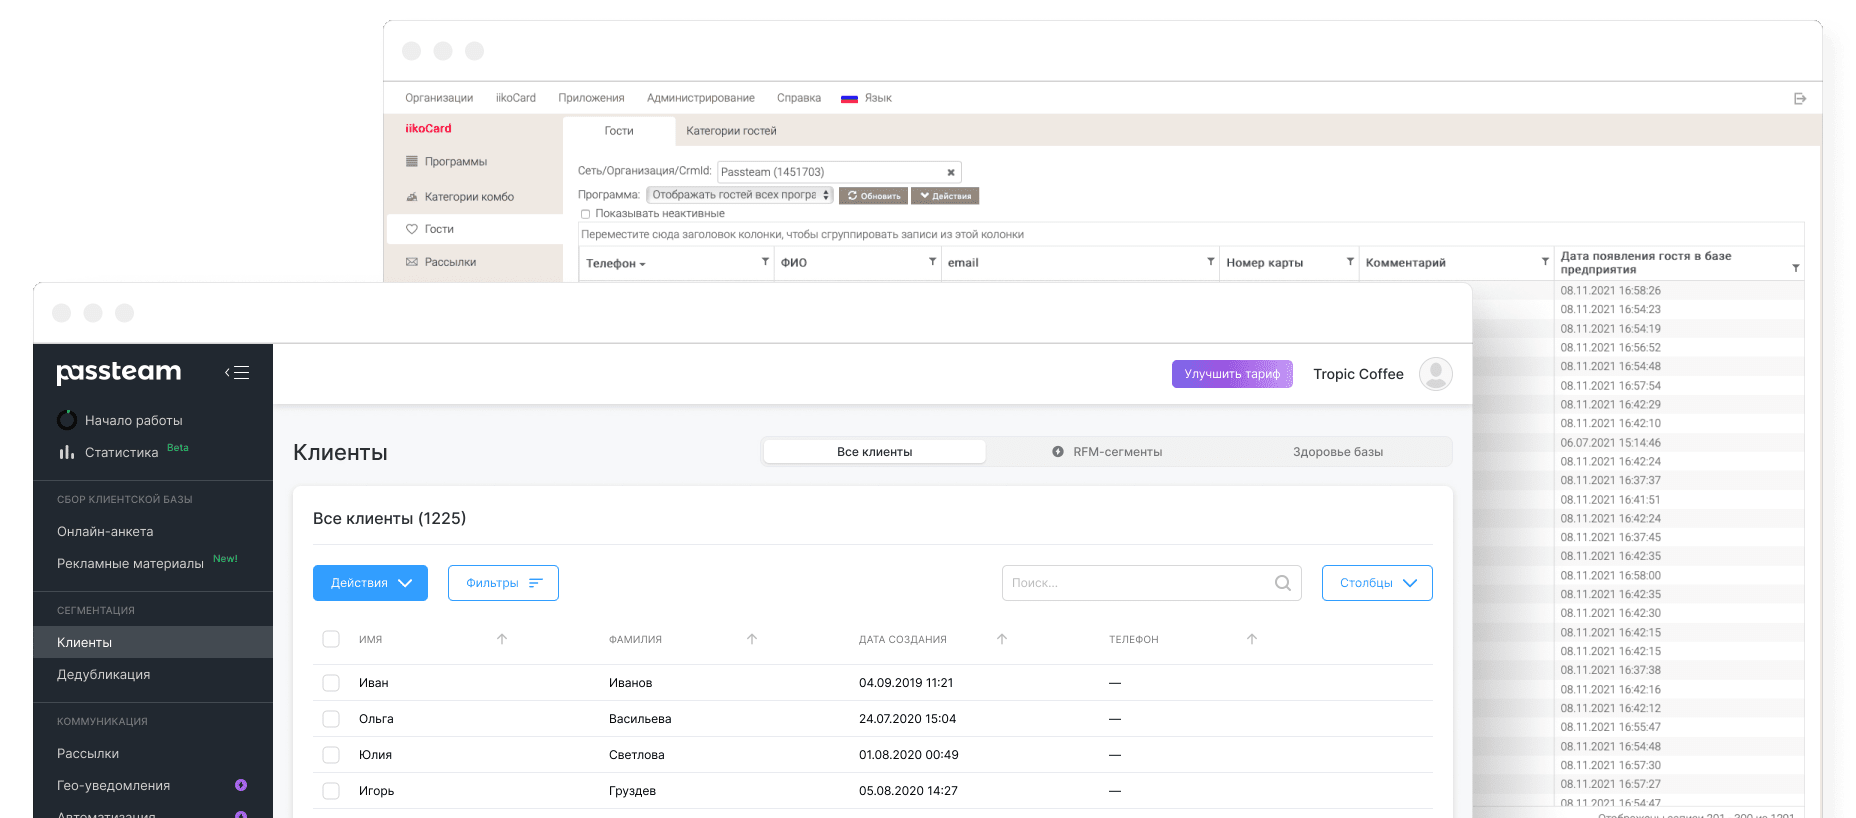Click Tropic Coffee account name
The width and height of the screenshot is (1856, 818).
click(x=1358, y=374)
